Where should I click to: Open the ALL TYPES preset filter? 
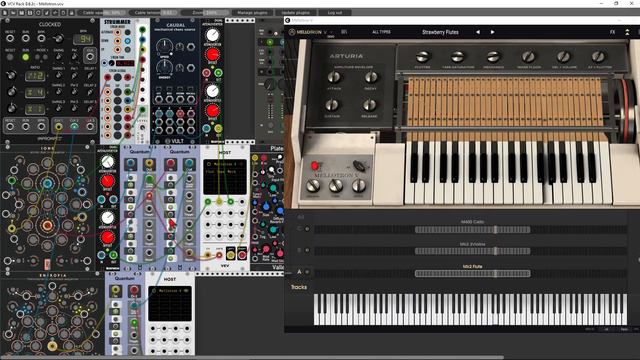click(381, 32)
